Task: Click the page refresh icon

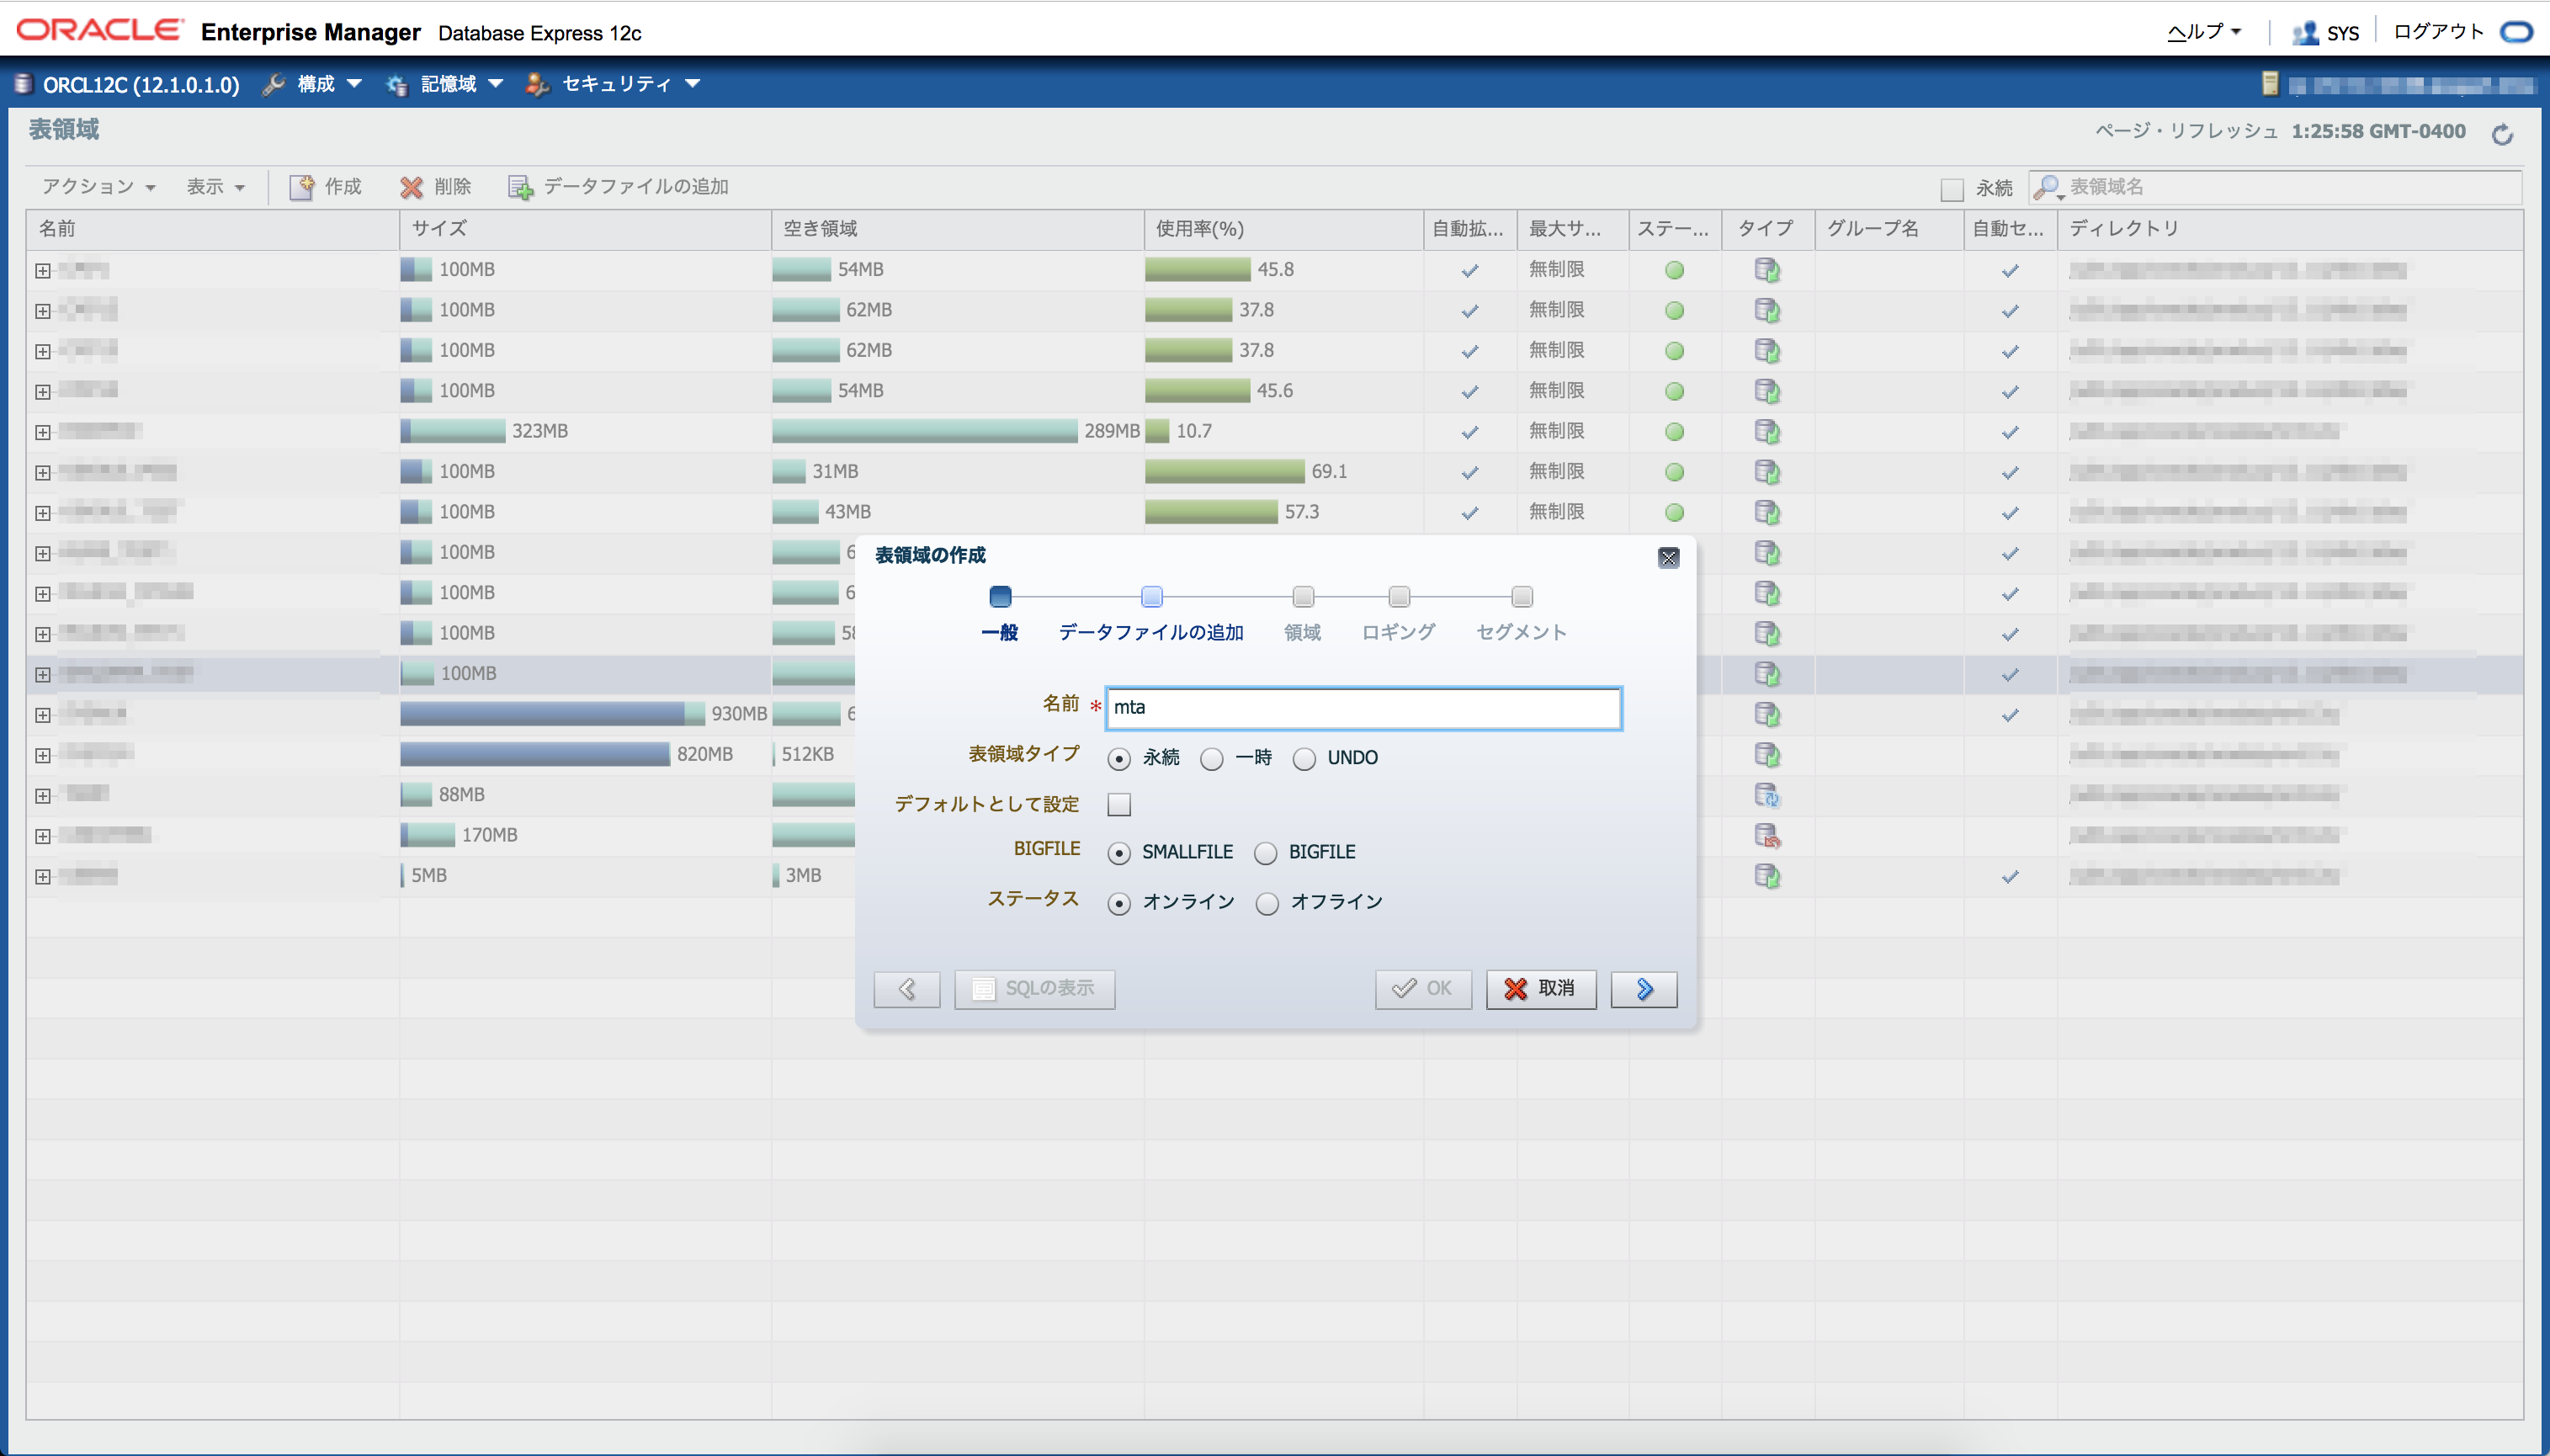Action: coord(2502,134)
